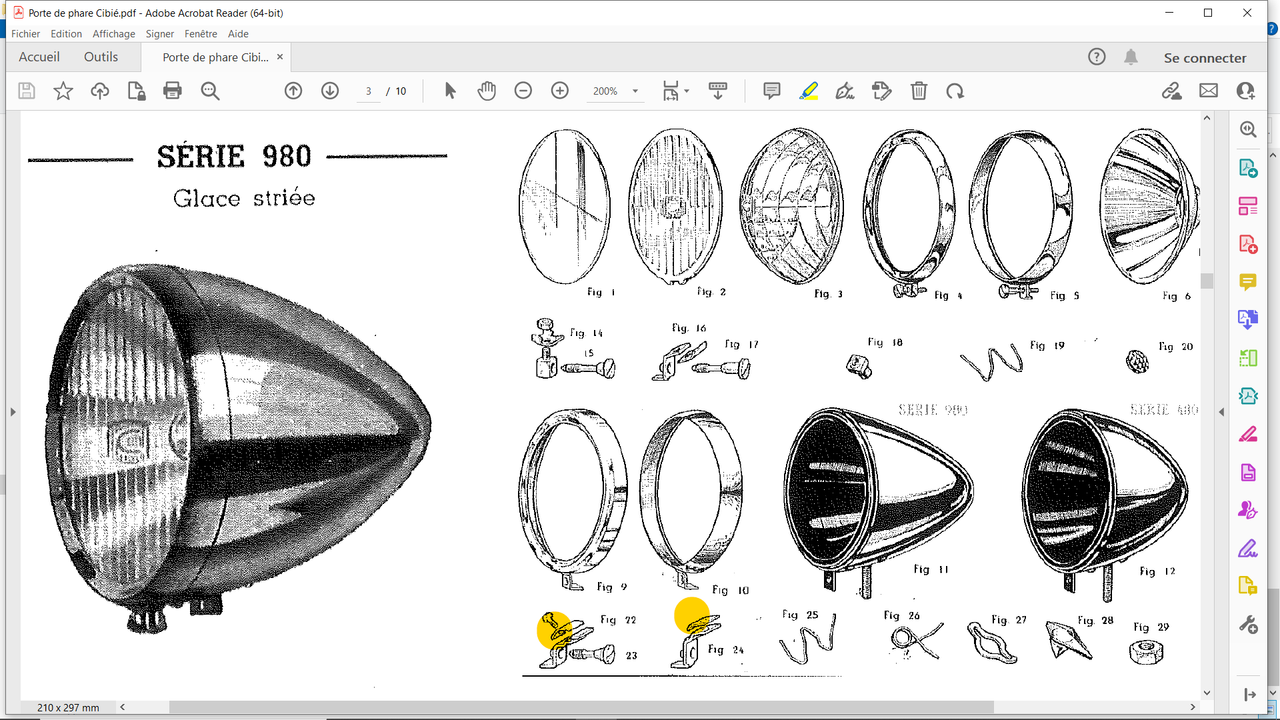This screenshot has width=1280, height=720.
Task: Zoom in with the plus button
Action: pos(560,91)
